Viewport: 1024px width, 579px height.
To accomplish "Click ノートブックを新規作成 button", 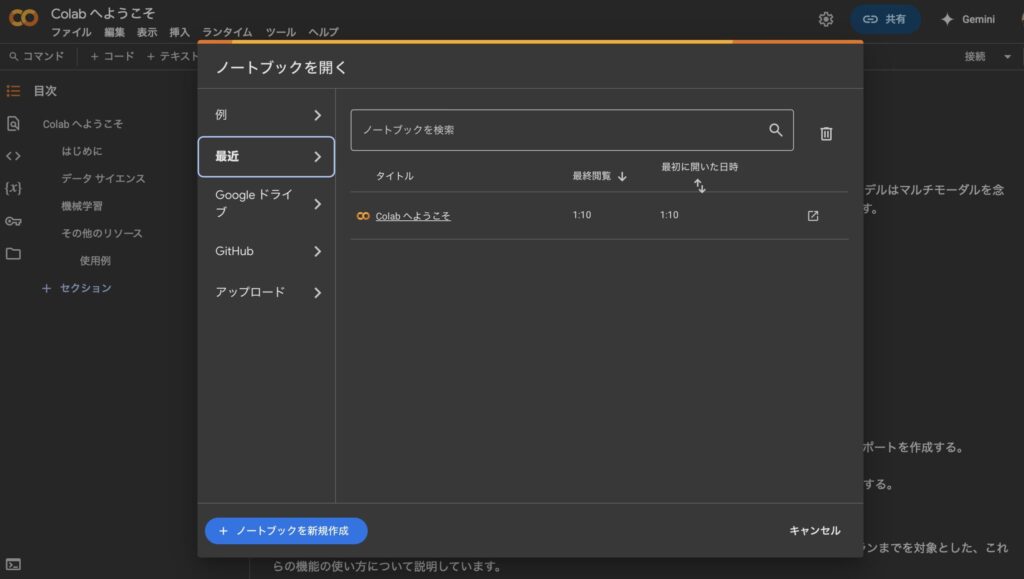I will pos(286,531).
